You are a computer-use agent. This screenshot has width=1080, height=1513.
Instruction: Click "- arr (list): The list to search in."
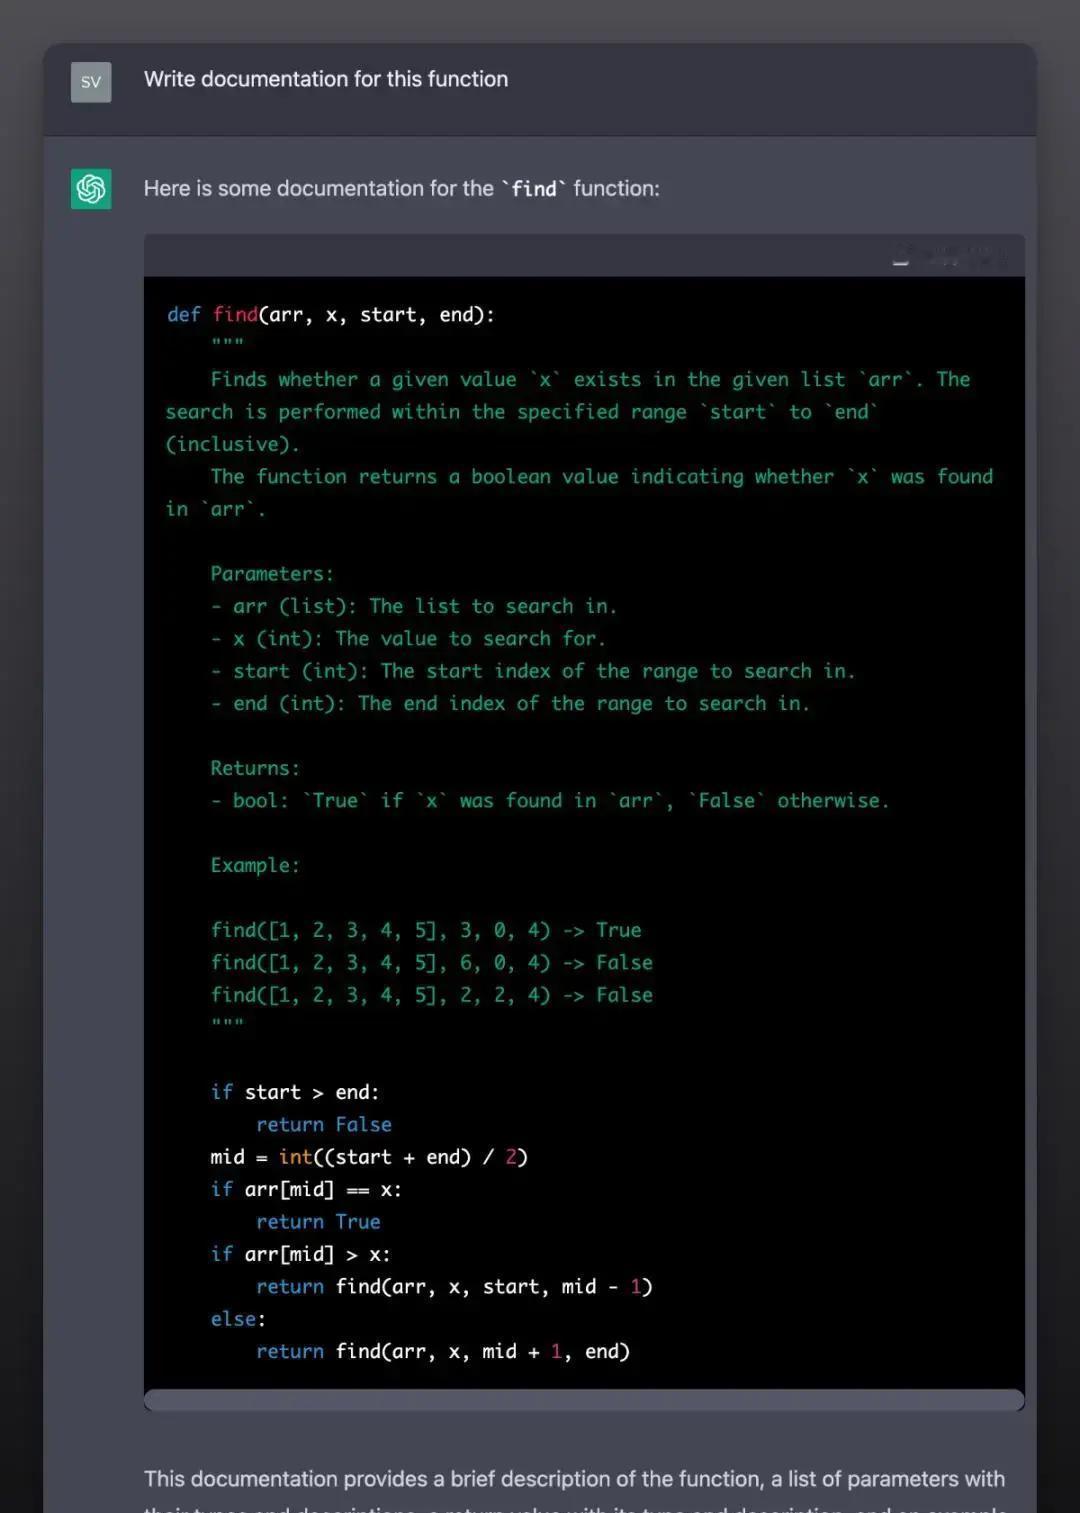pyautogui.click(x=413, y=606)
